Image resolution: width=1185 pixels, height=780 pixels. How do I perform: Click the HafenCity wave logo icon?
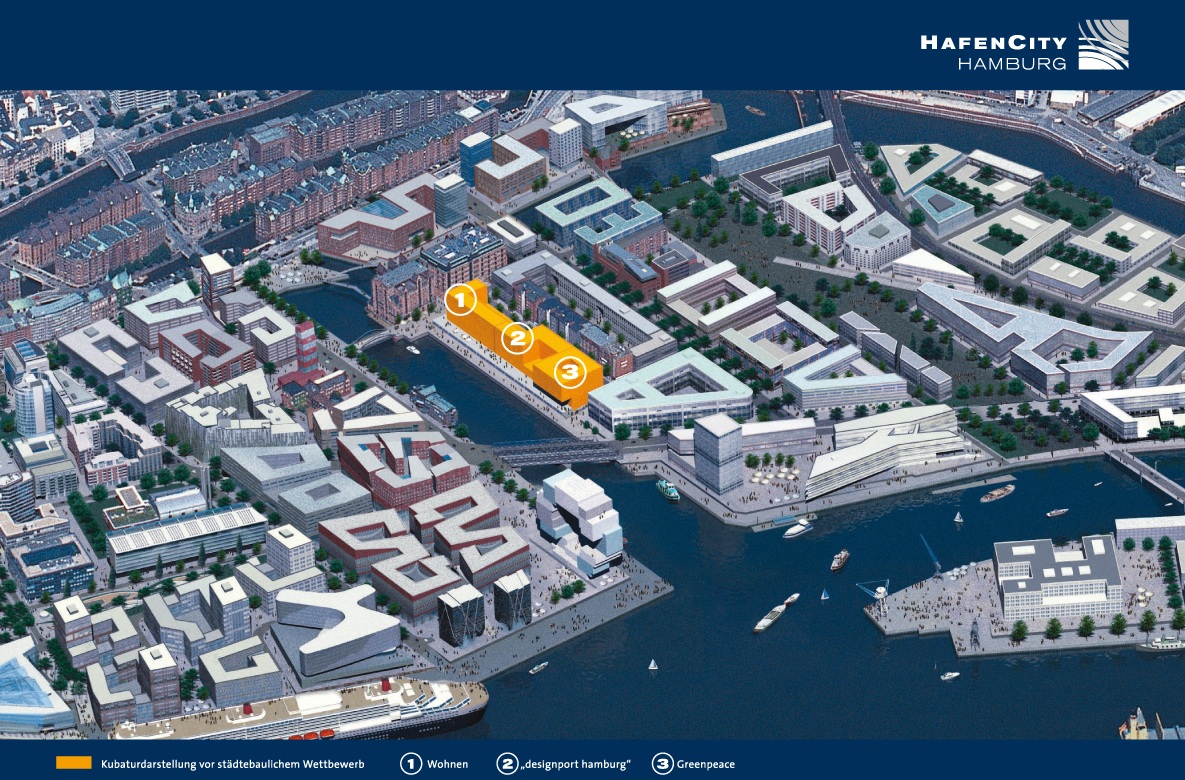pyautogui.click(x=1103, y=45)
